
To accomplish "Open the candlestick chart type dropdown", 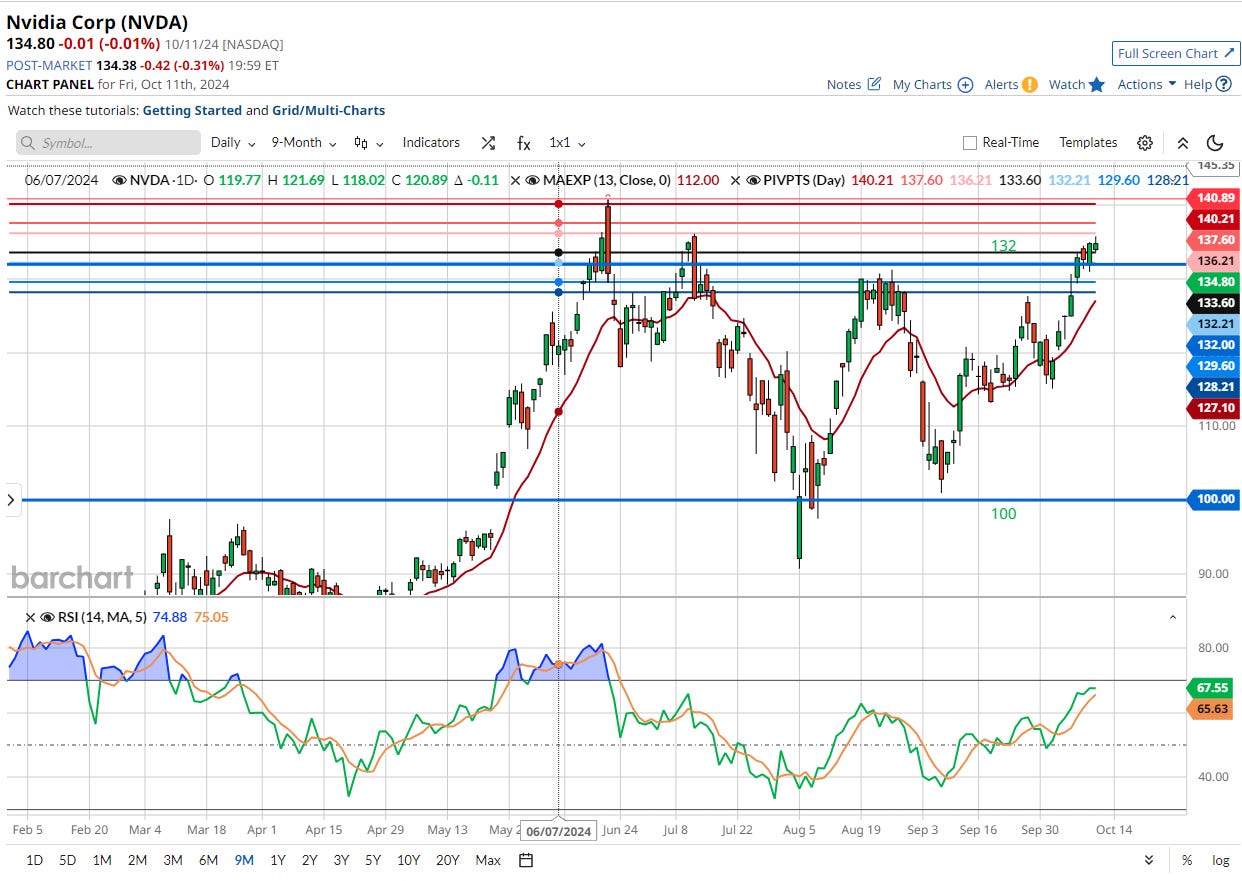I will click(368, 143).
